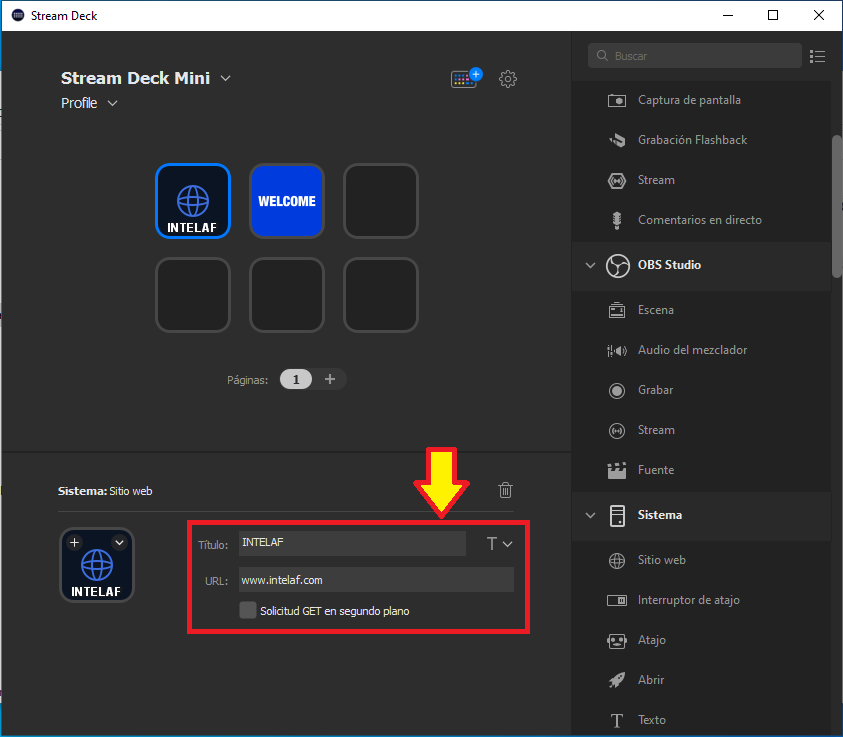Screen dimensions: 843x737
Task: Add a new page with plus button
Action: click(x=330, y=379)
